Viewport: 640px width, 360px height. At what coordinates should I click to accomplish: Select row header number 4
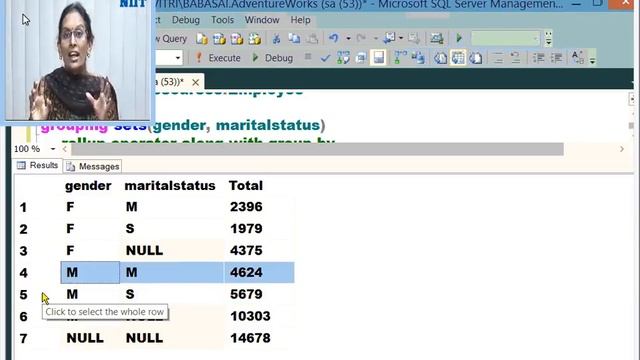23,273
